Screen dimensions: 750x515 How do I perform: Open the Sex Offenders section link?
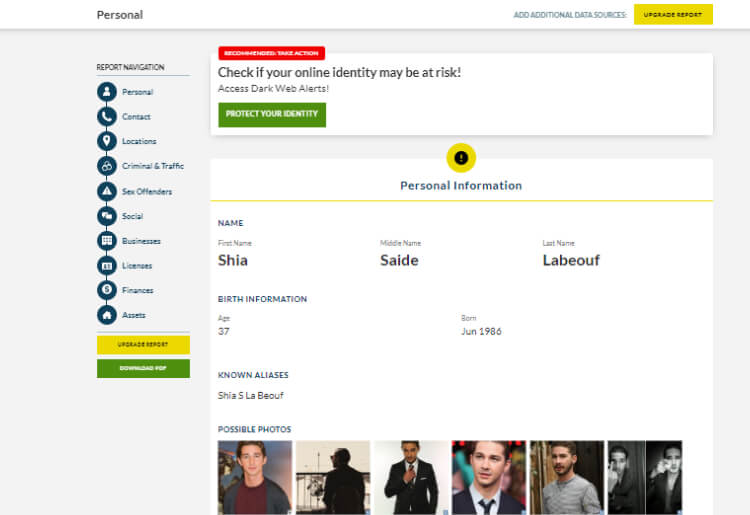pos(147,192)
